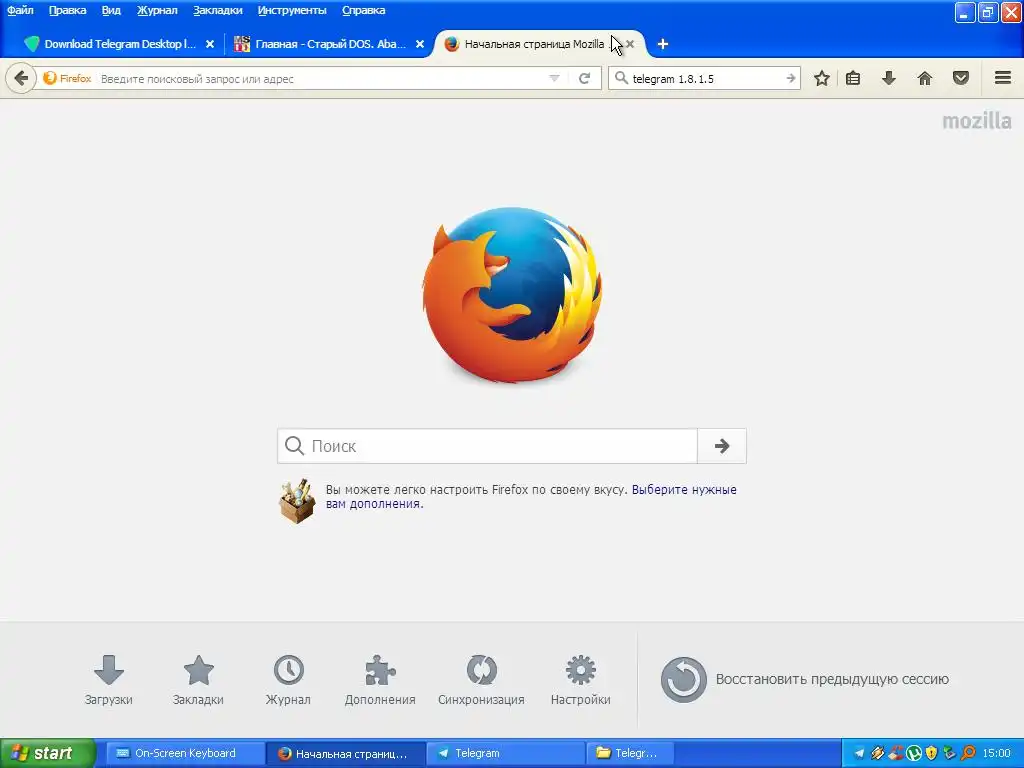Open Дополнения from the bottom launcher
The image size is (1024, 768).
380,680
